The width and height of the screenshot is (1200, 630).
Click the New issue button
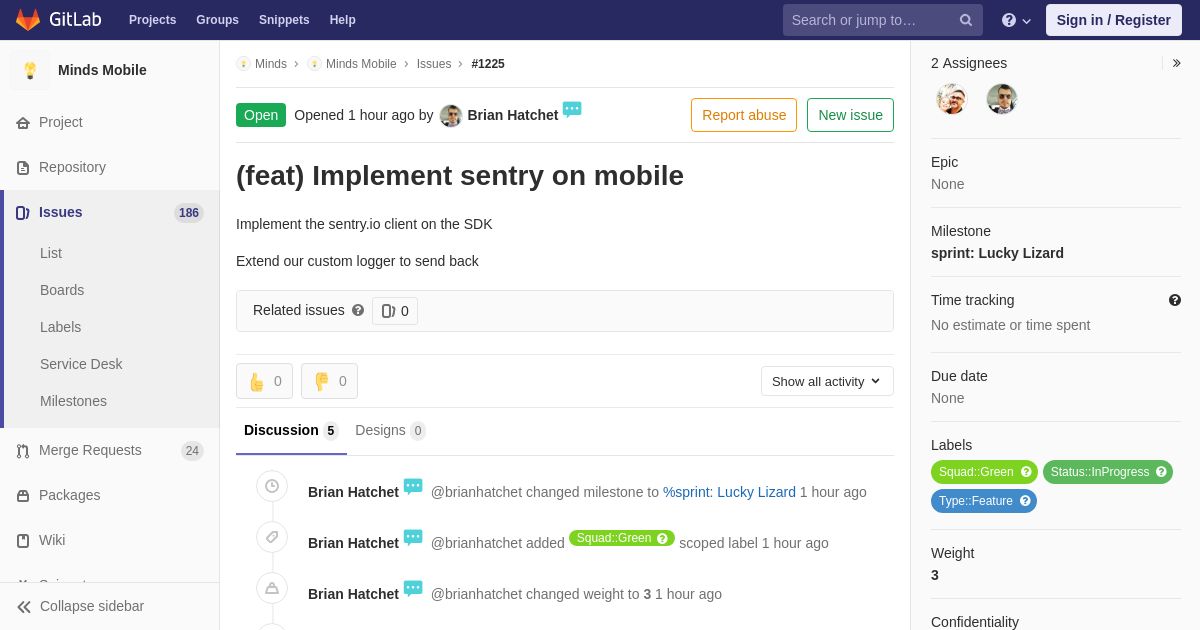pyautogui.click(x=850, y=115)
